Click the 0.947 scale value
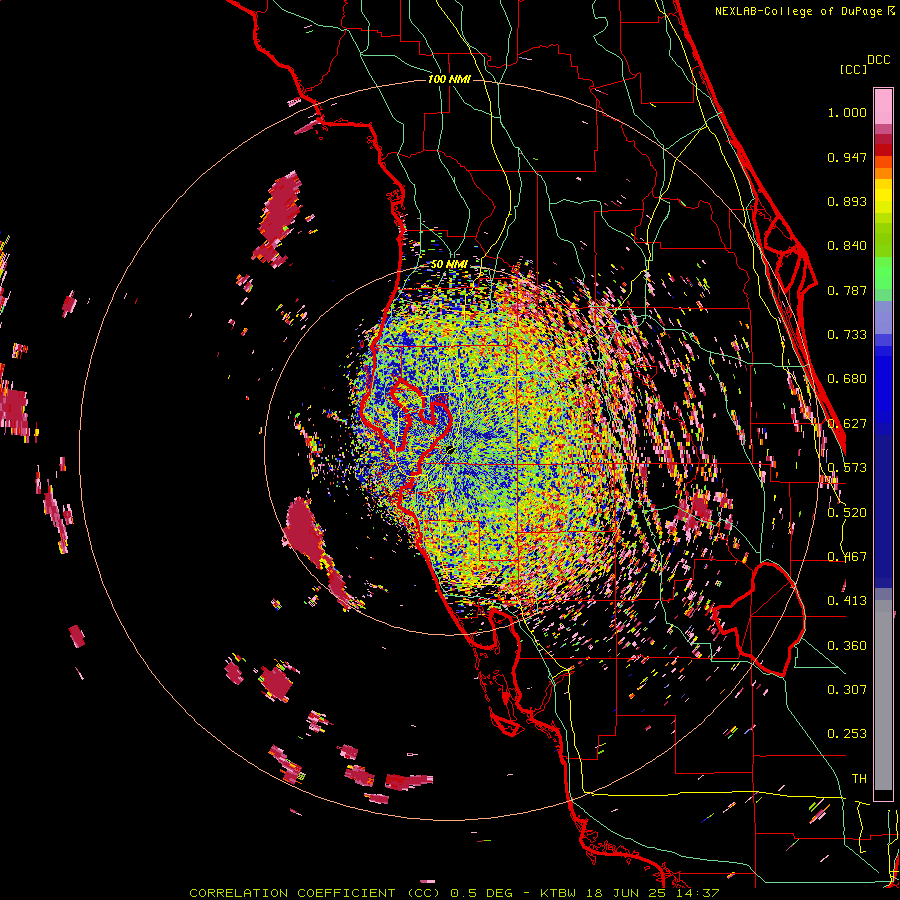The width and height of the screenshot is (900, 900). (847, 157)
